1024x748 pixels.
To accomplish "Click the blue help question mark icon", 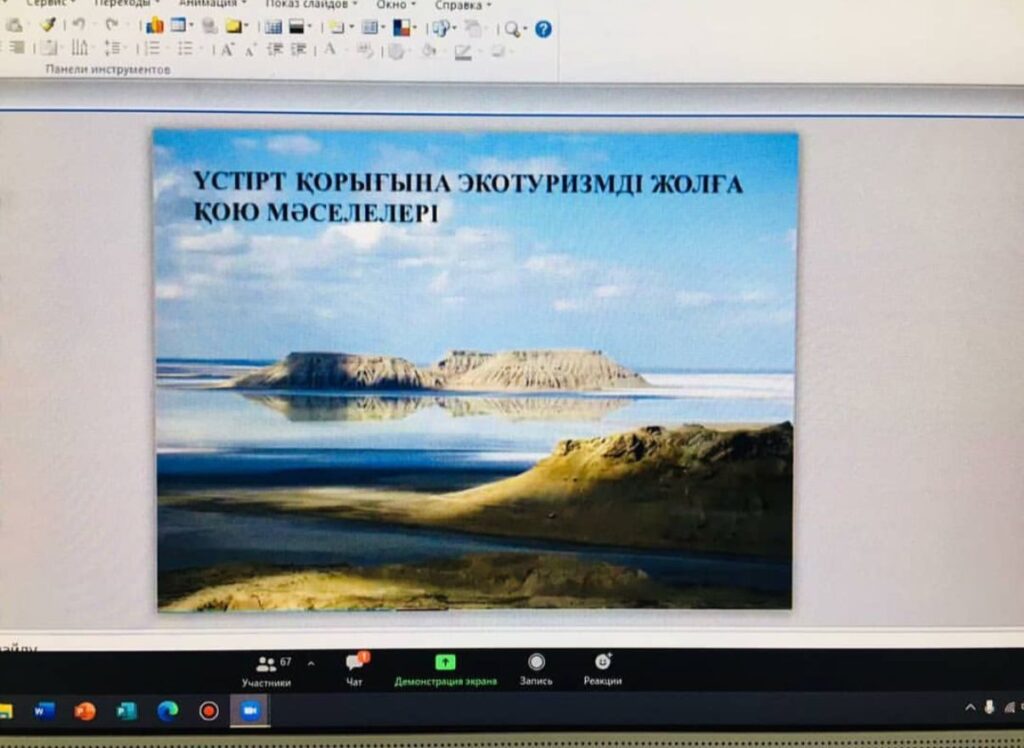I will click(x=543, y=29).
